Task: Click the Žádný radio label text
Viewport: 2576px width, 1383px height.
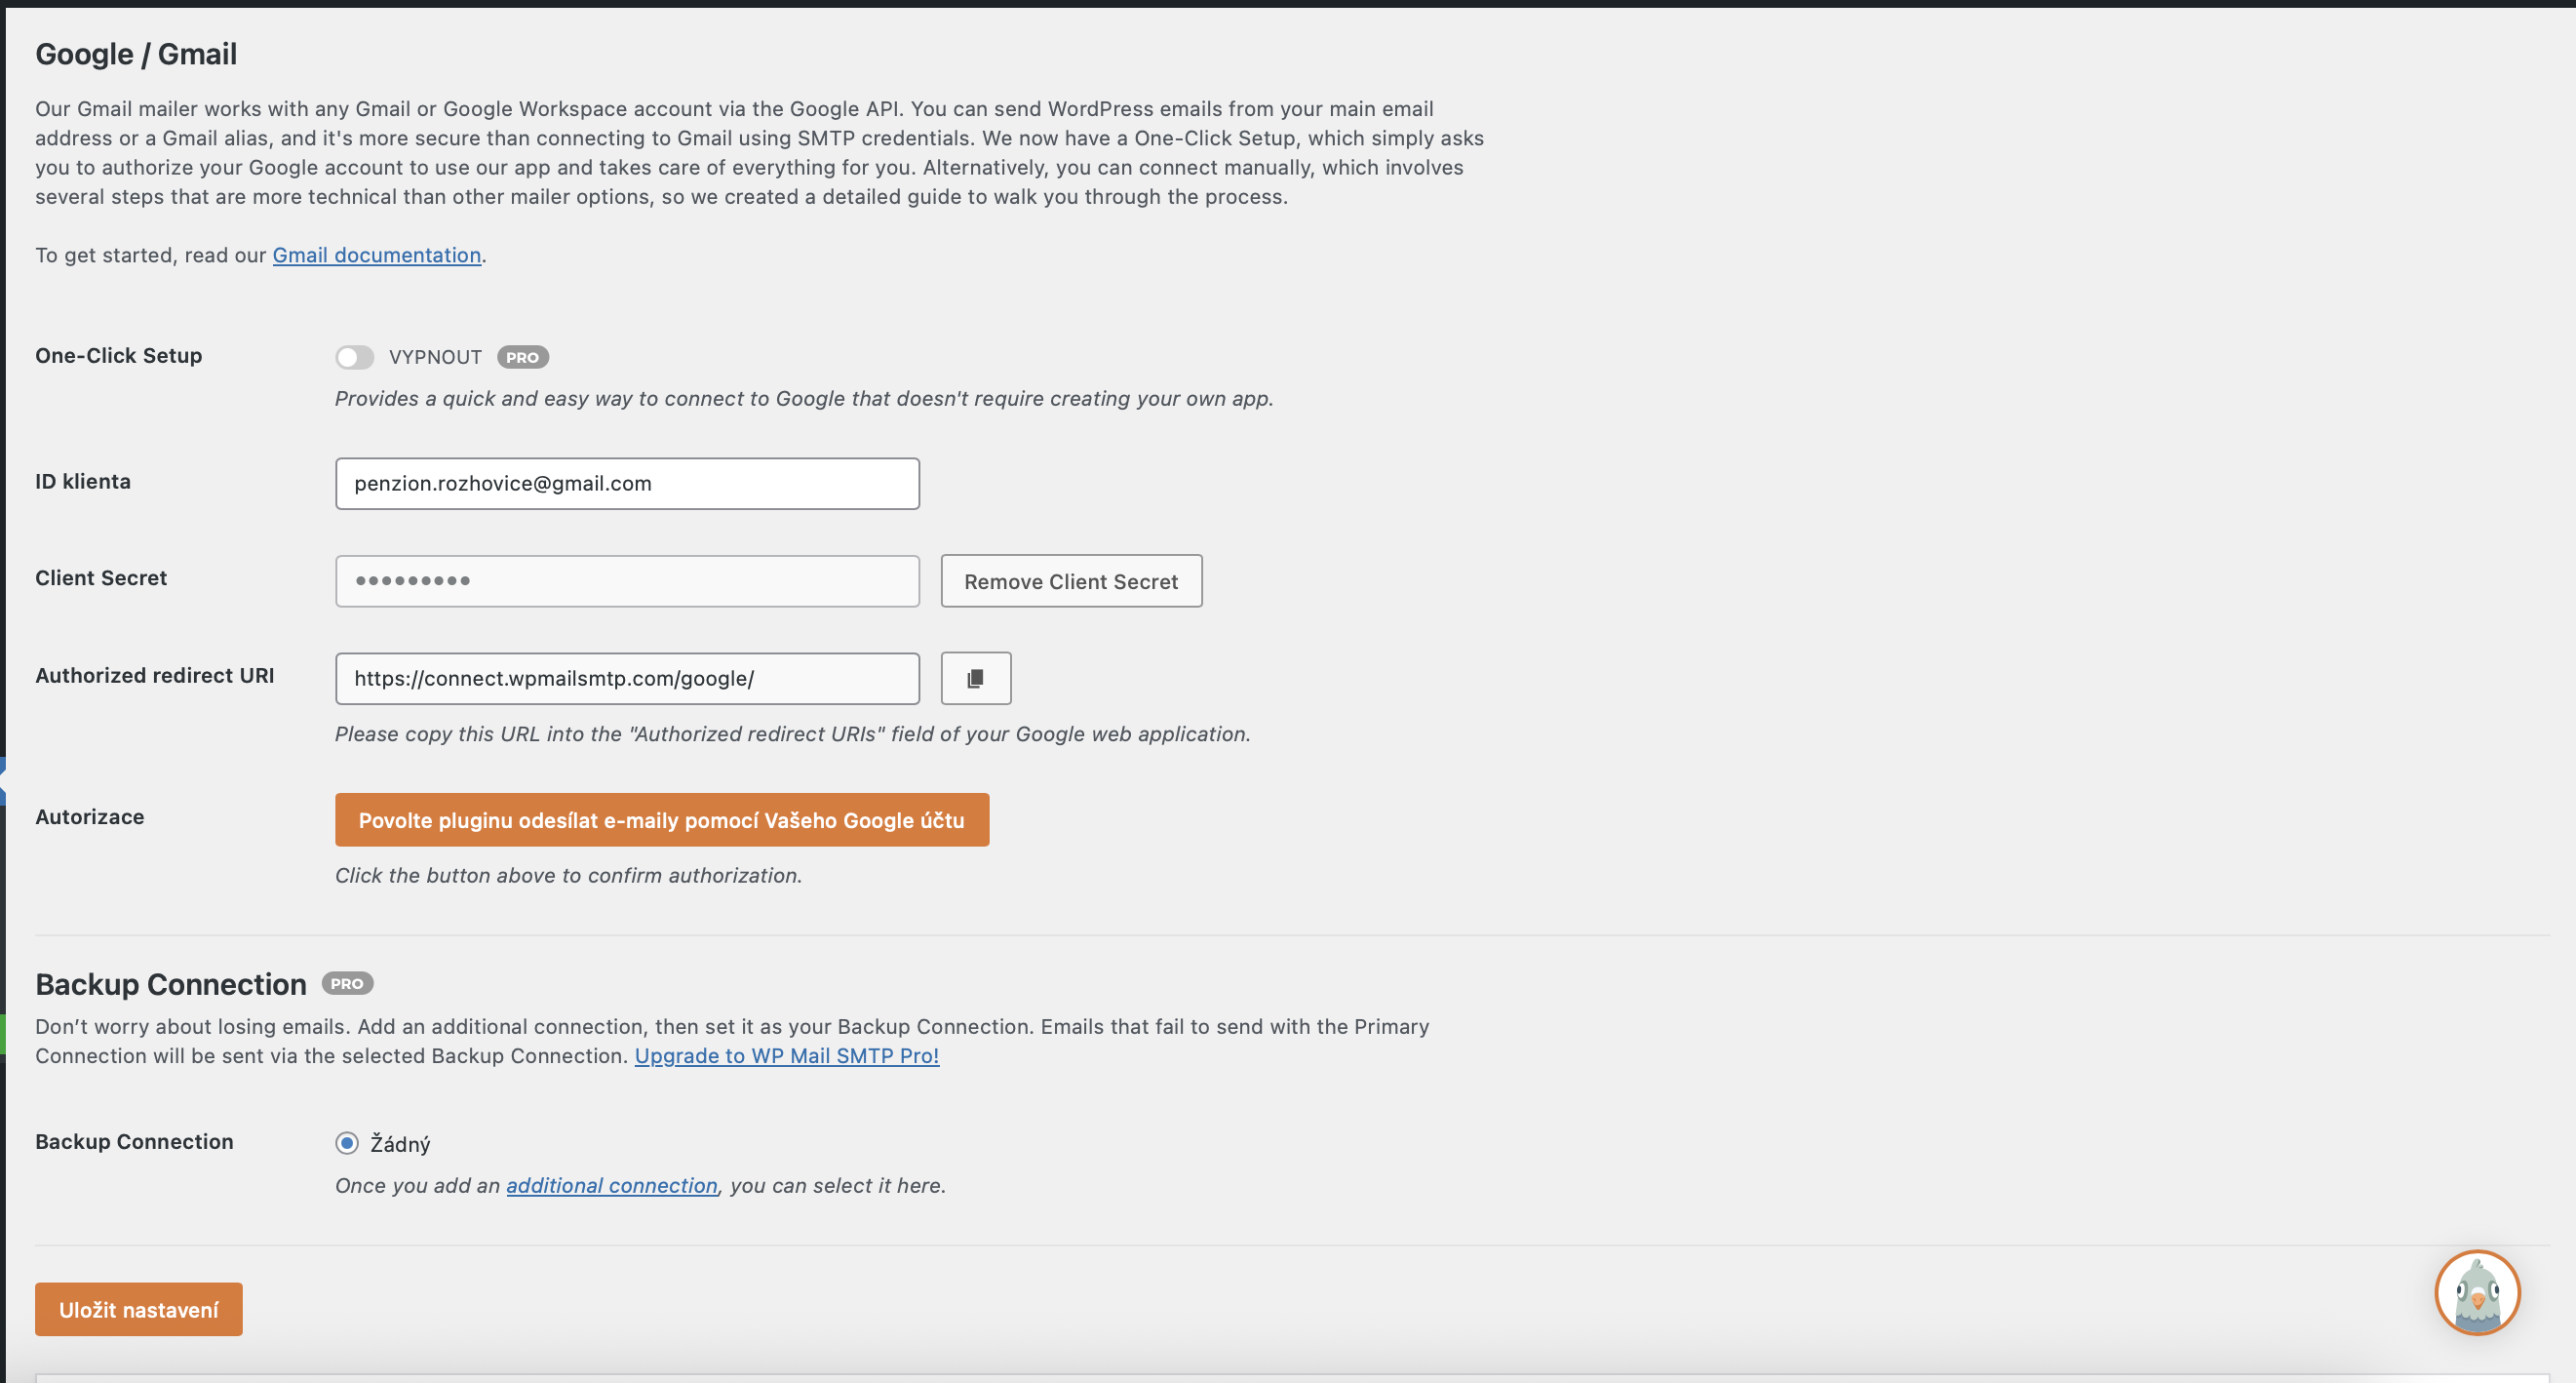Action: pyautogui.click(x=400, y=1144)
